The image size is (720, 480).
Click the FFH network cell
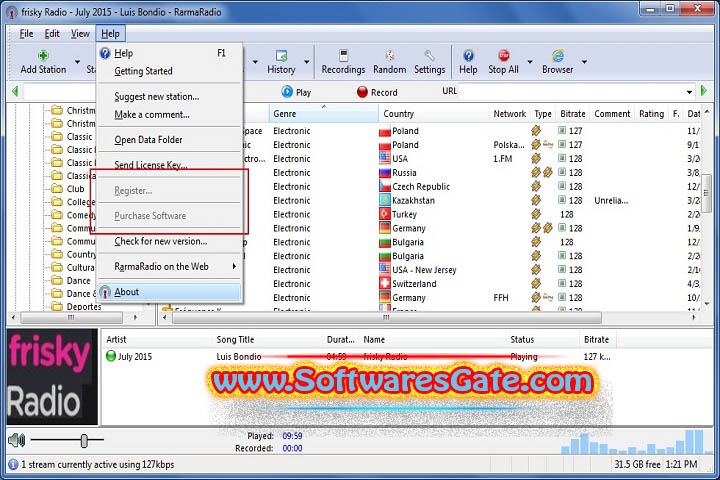tap(501, 298)
